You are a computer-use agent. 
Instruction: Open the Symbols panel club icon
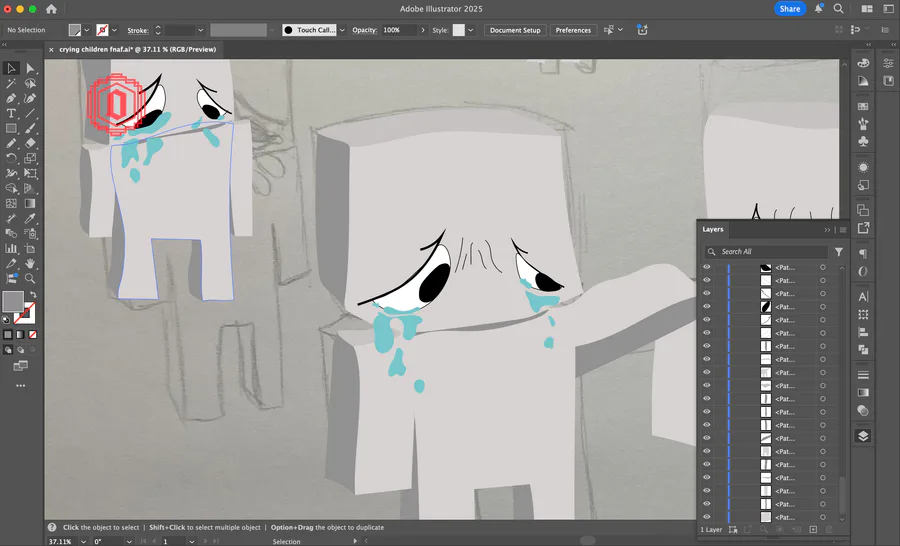tap(863, 141)
